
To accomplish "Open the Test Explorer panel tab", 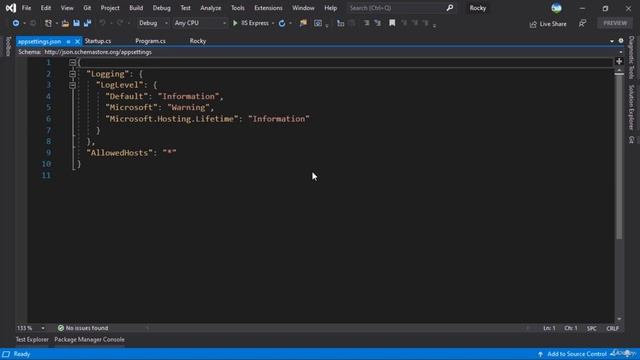I will point(32,340).
